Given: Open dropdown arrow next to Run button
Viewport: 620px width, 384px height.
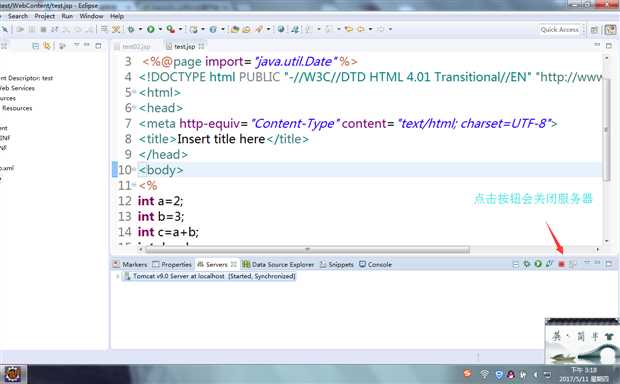Looking at the screenshot, I should coord(160,29).
